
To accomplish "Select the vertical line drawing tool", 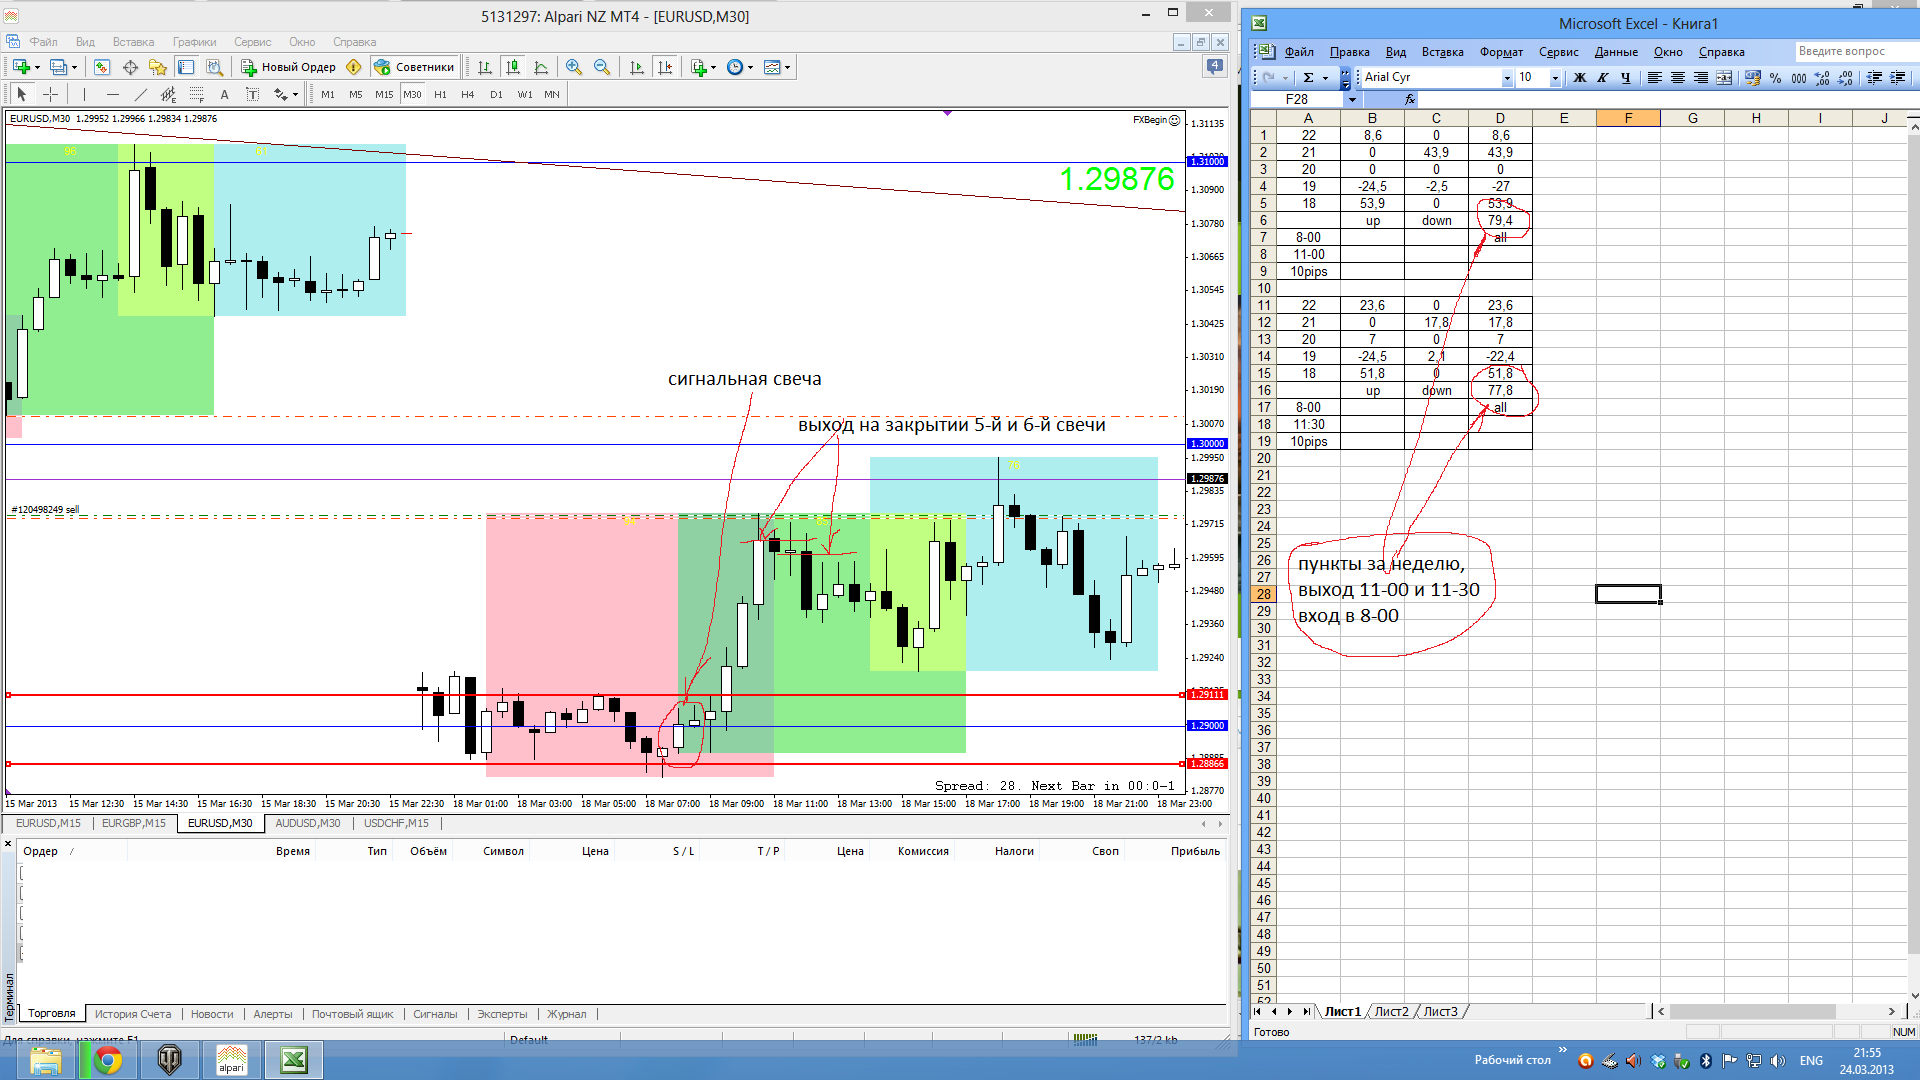I will 84,94.
